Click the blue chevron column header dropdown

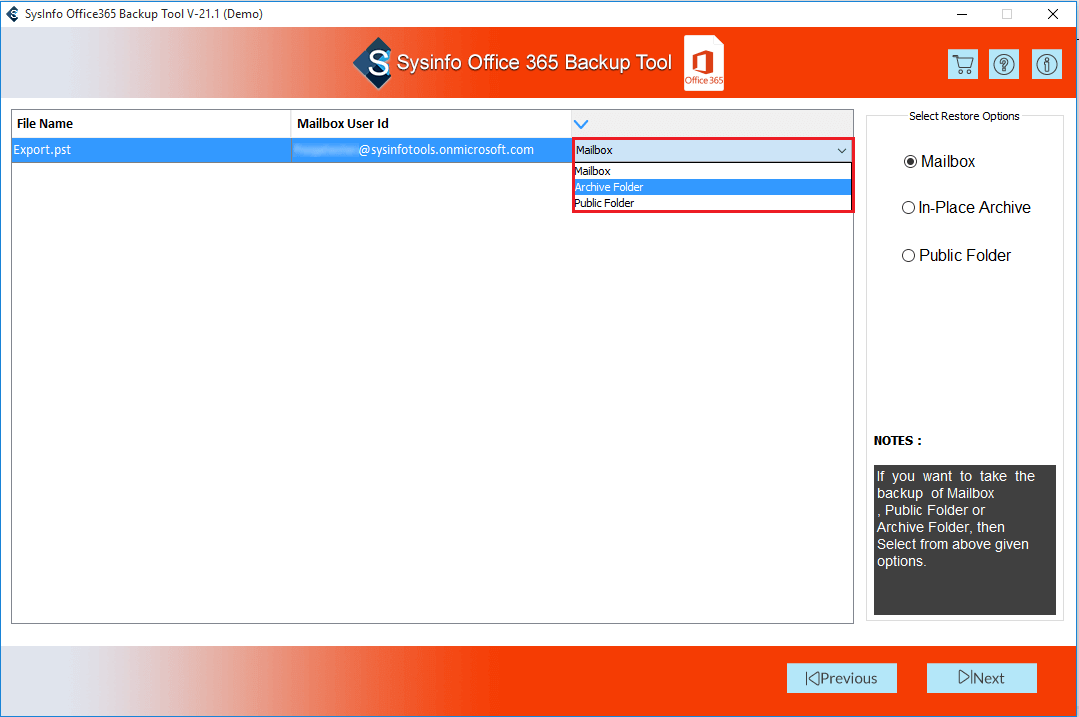pyautogui.click(x=581, y=124)
